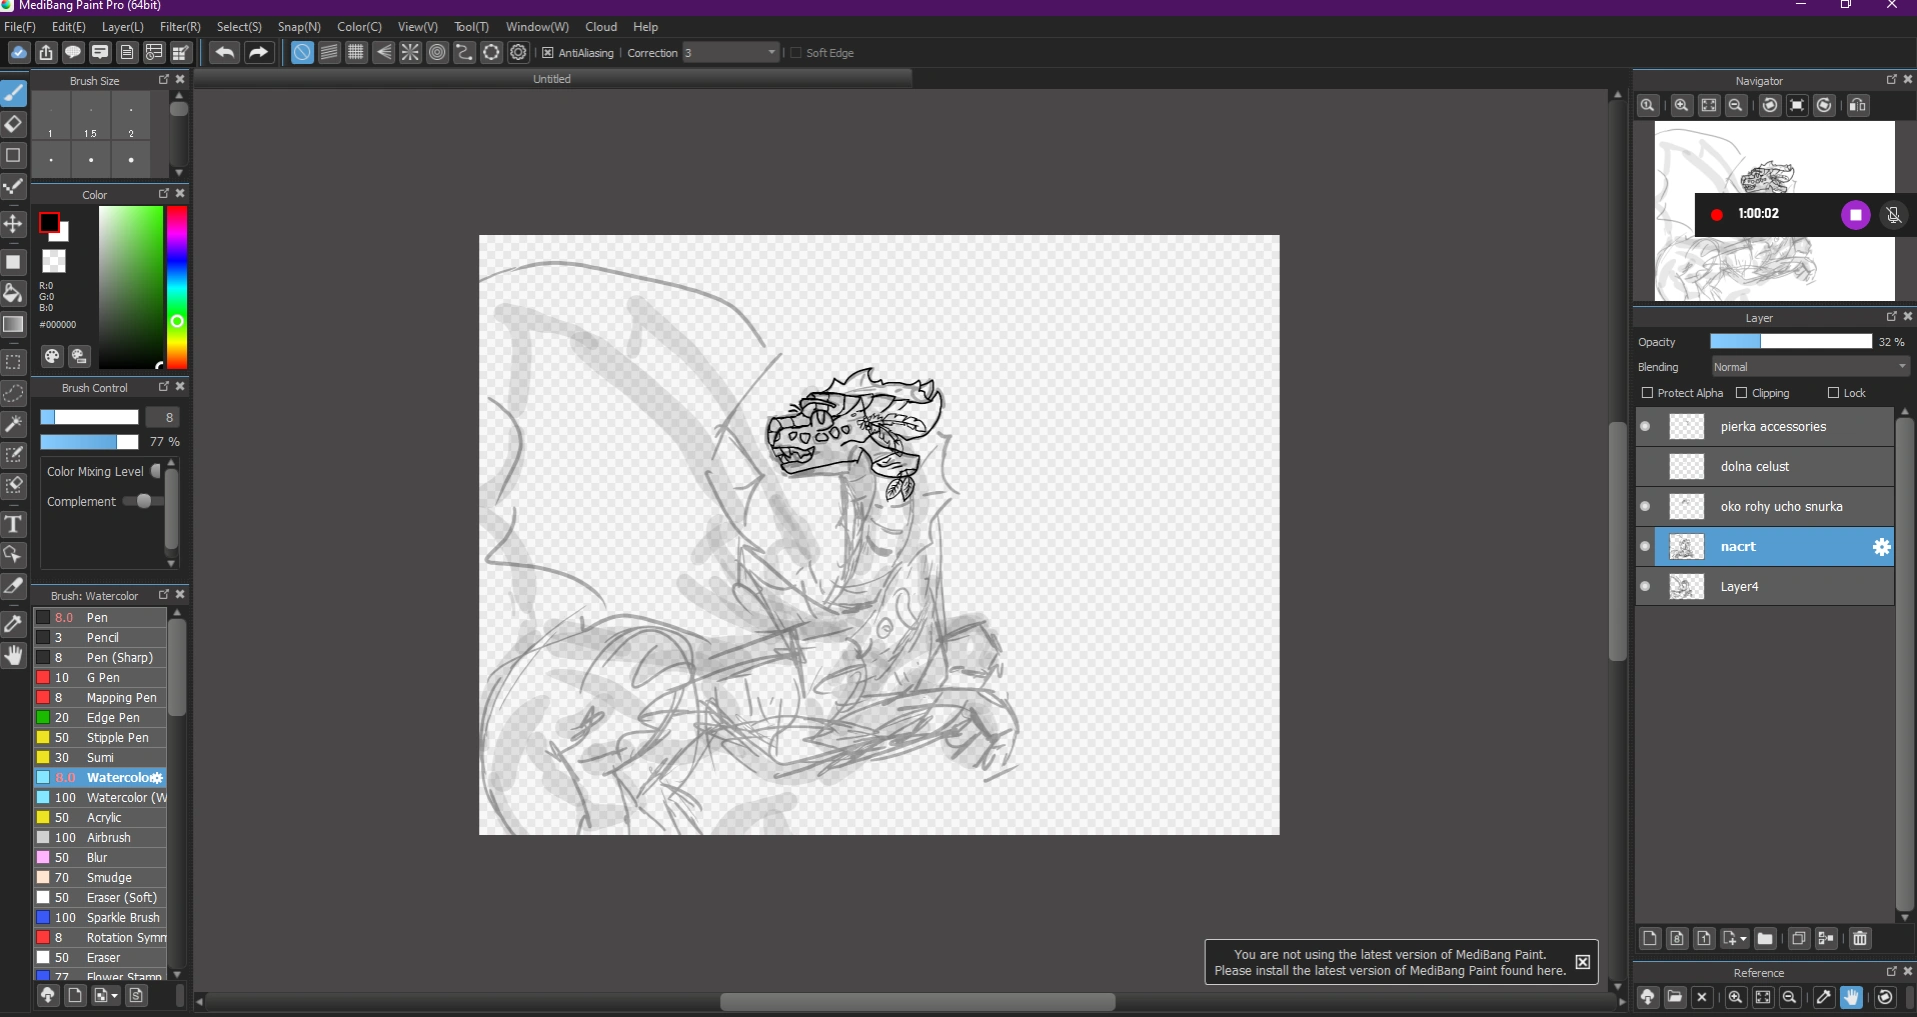
Task: Activate the Hand tool for panning
Action: click(14, 655)
